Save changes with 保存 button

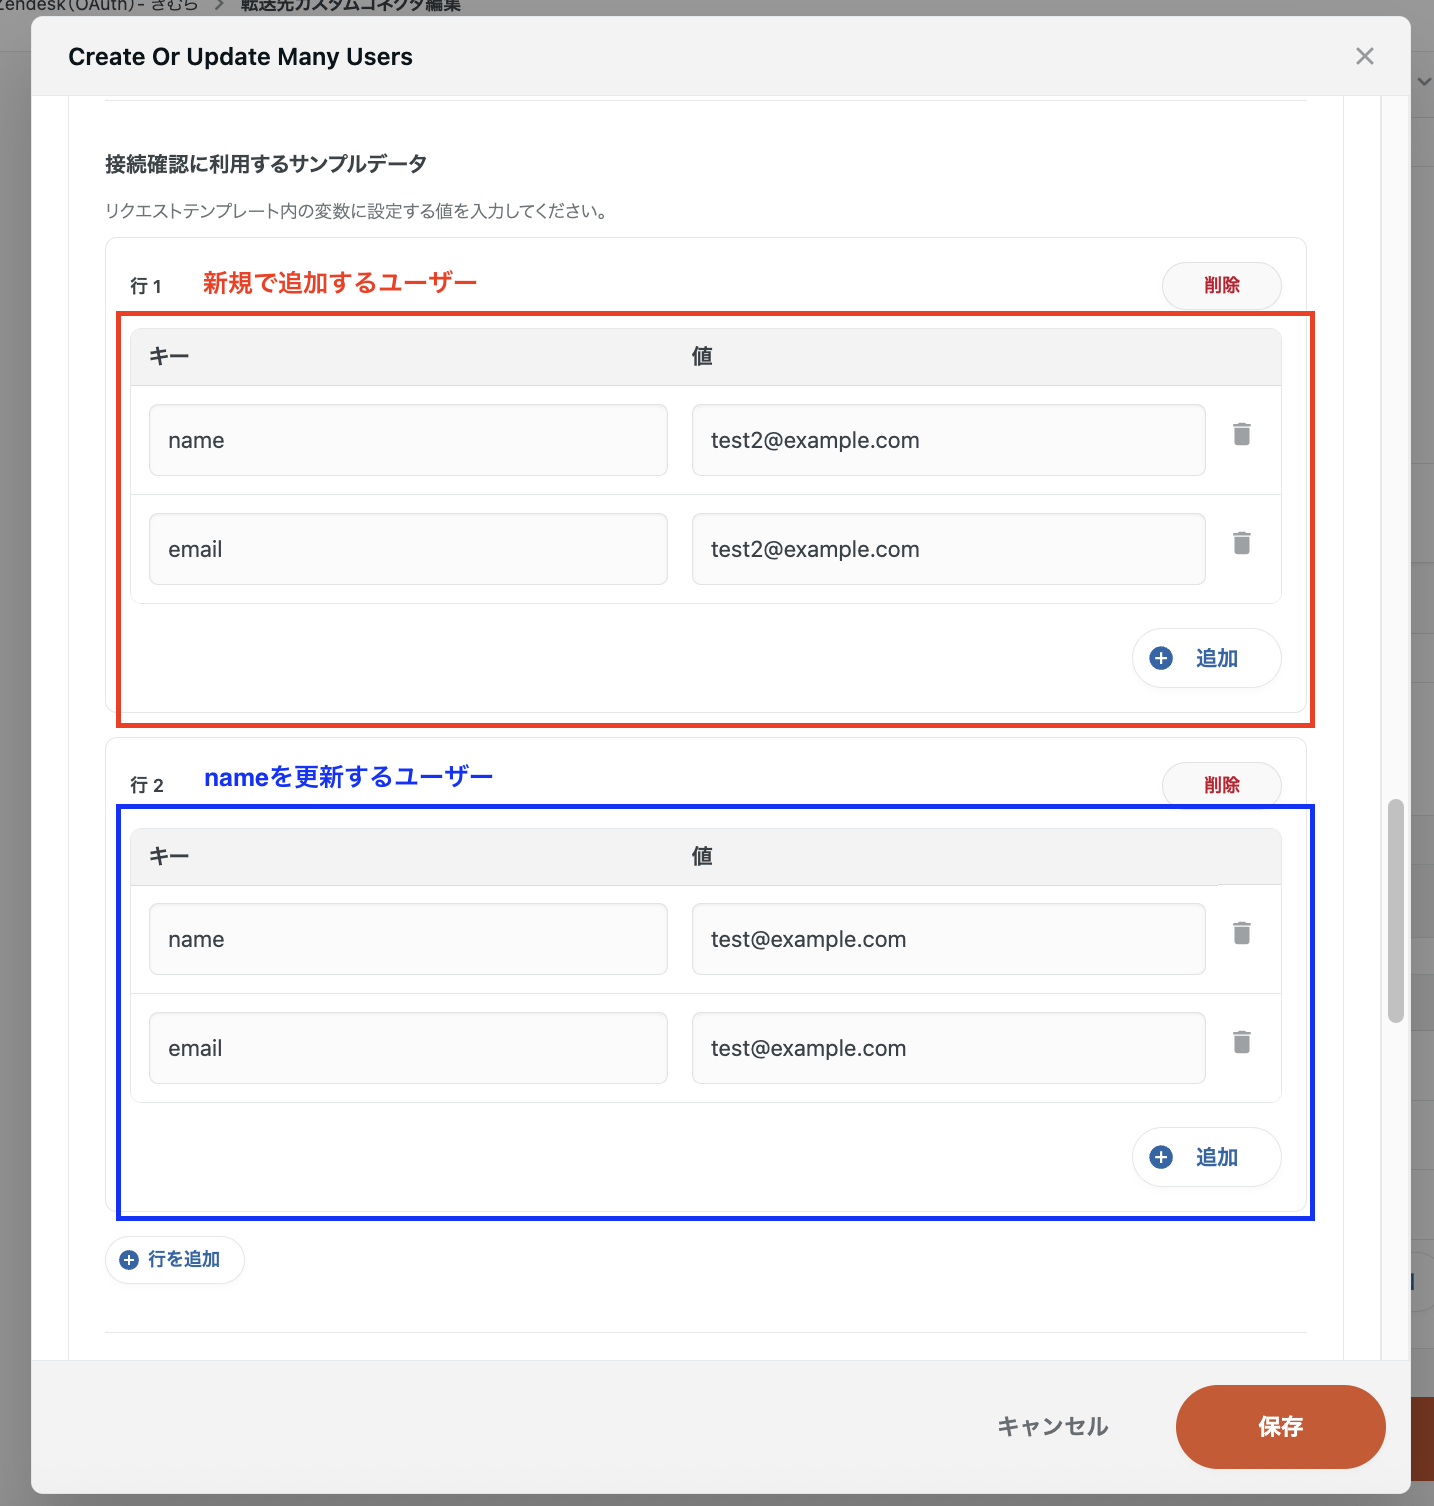1280,1426
